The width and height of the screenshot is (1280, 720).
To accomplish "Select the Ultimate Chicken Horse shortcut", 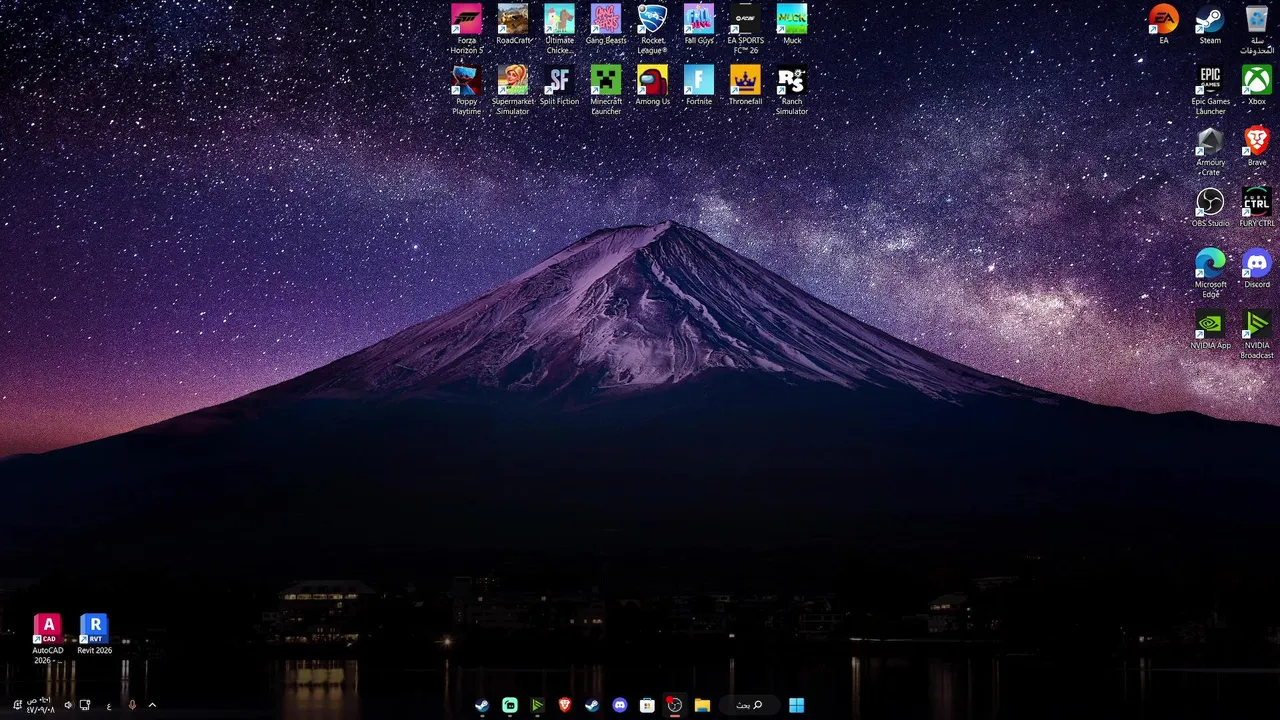I will [x=559, y=30].
